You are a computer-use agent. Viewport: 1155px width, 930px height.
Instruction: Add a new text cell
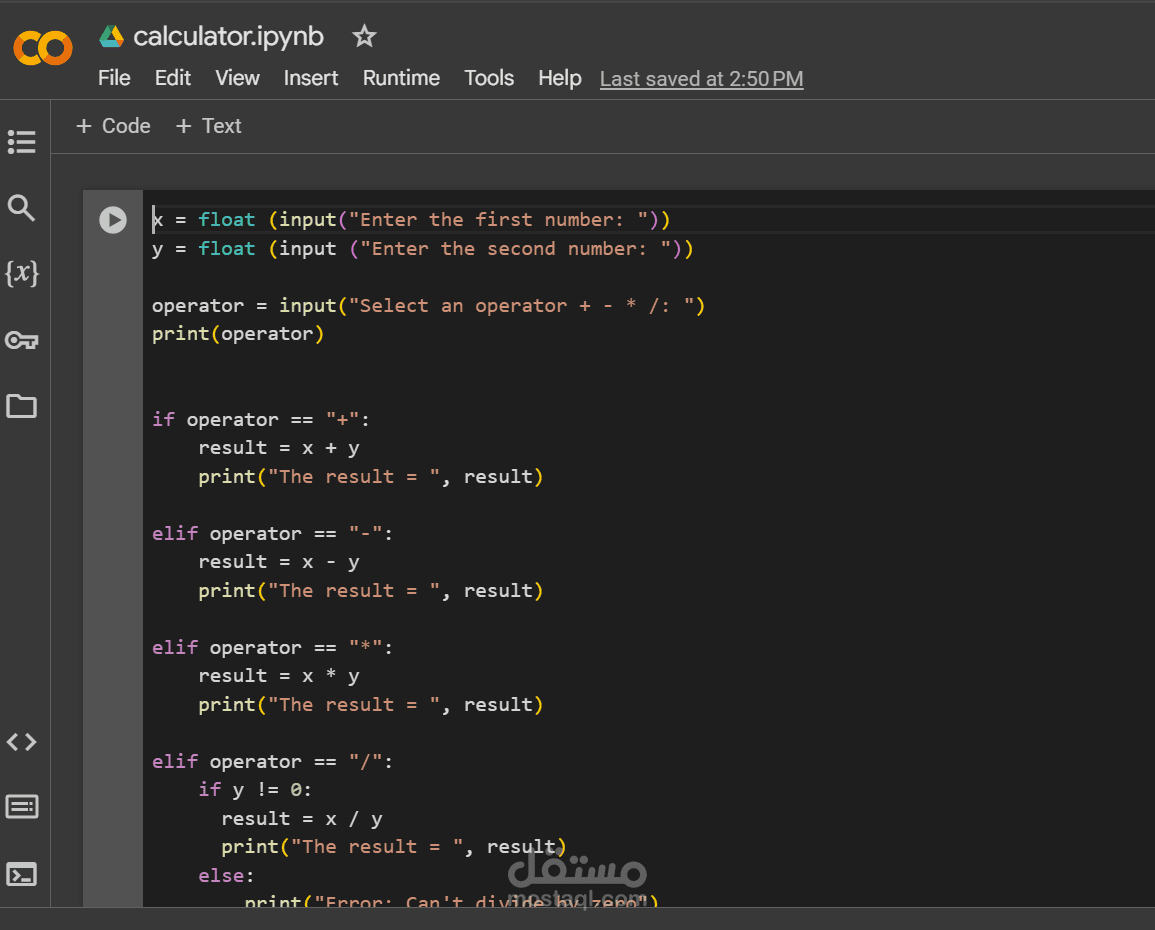(x=209, y=126)
